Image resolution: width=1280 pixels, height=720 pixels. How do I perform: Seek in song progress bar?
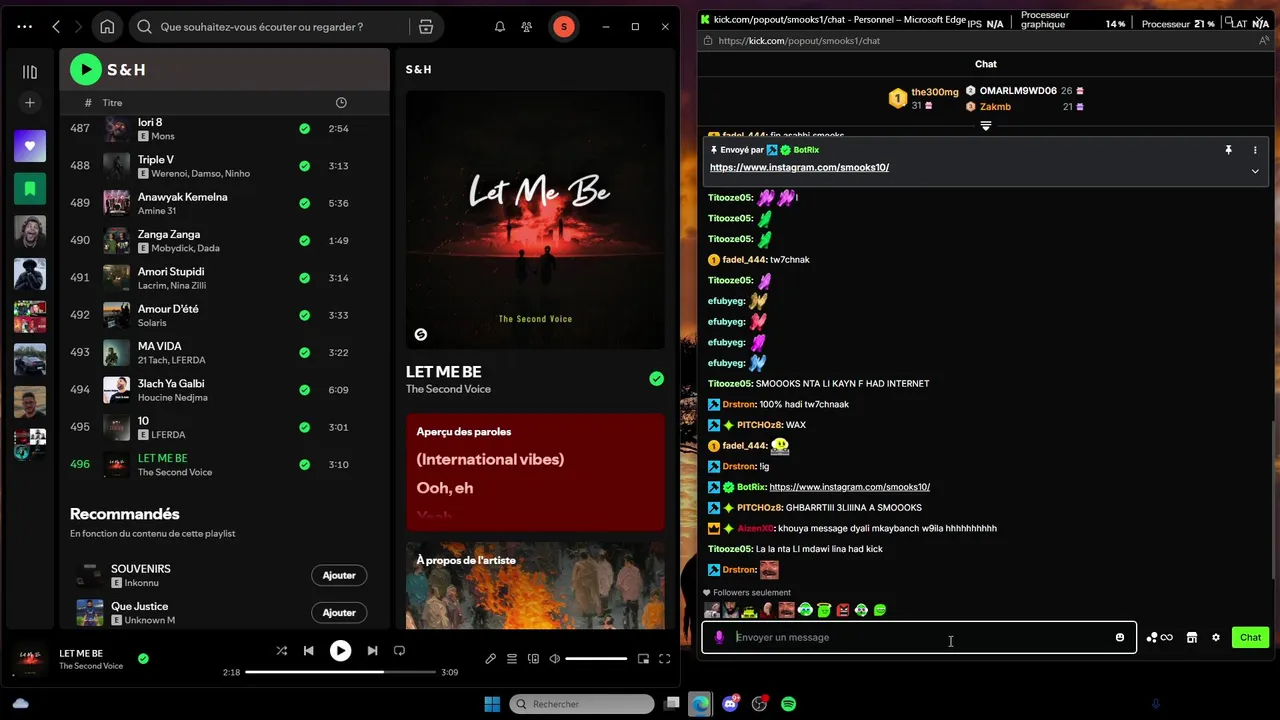click(x=341, y=672)
